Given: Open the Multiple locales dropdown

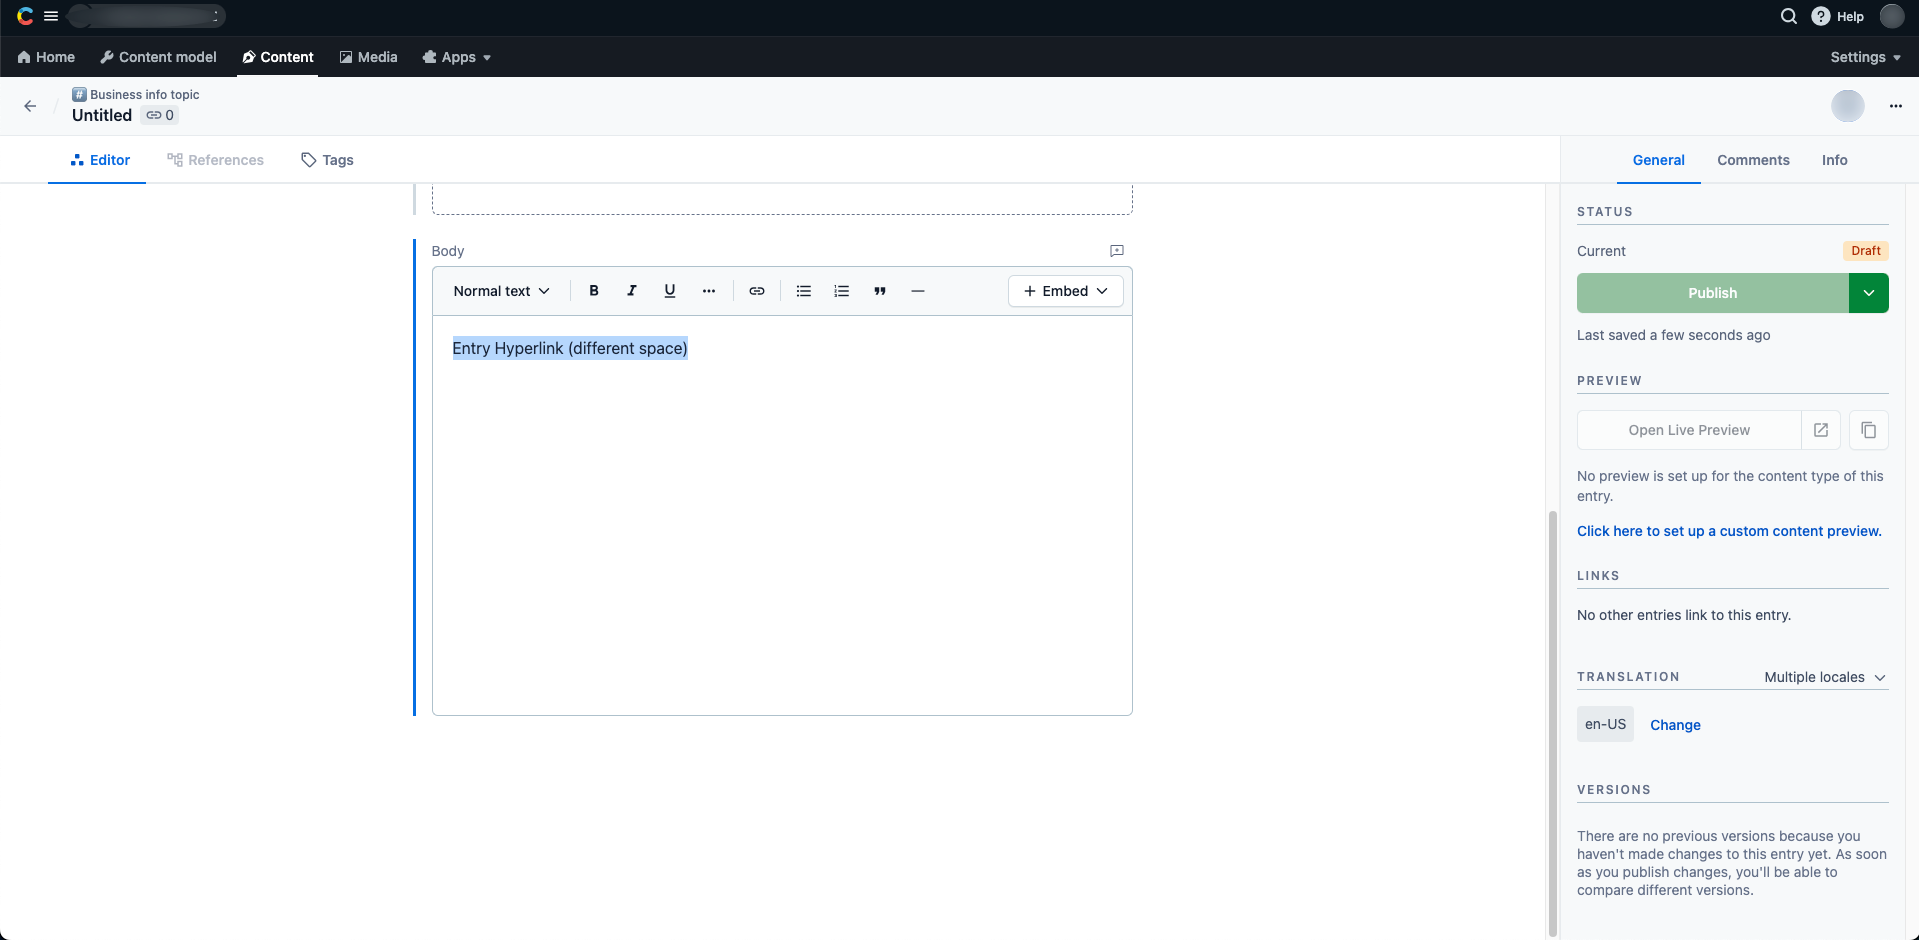Looking at the screenshot, I should pyautogui.click(x=1825, y=677).
